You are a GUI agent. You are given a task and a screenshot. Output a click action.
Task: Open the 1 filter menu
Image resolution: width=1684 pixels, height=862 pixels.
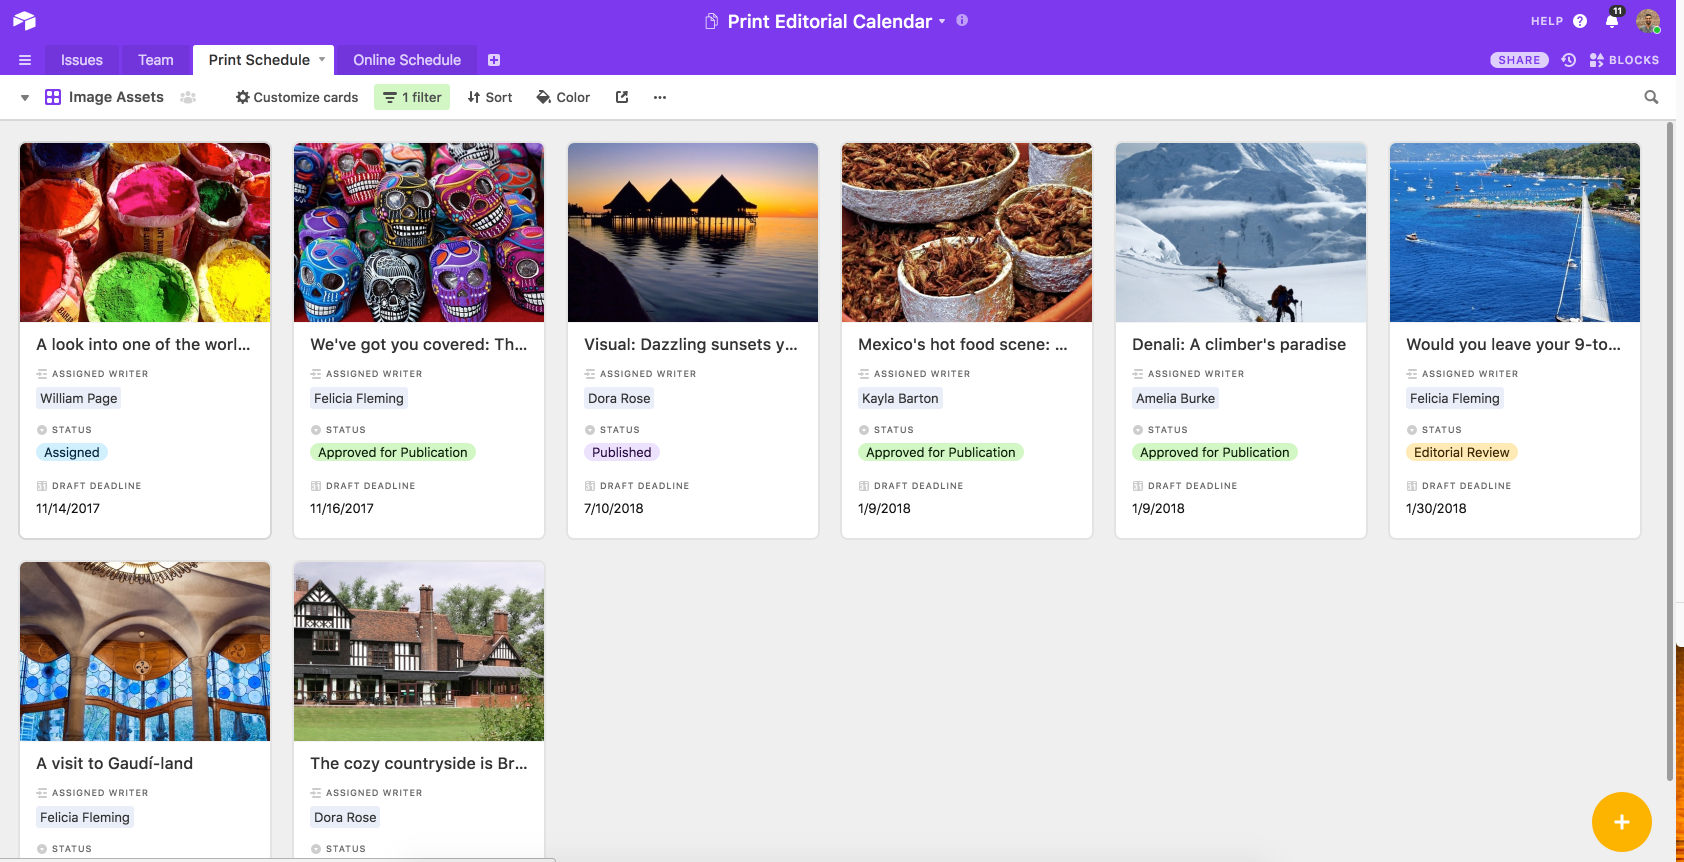click(x=412, y=97)
